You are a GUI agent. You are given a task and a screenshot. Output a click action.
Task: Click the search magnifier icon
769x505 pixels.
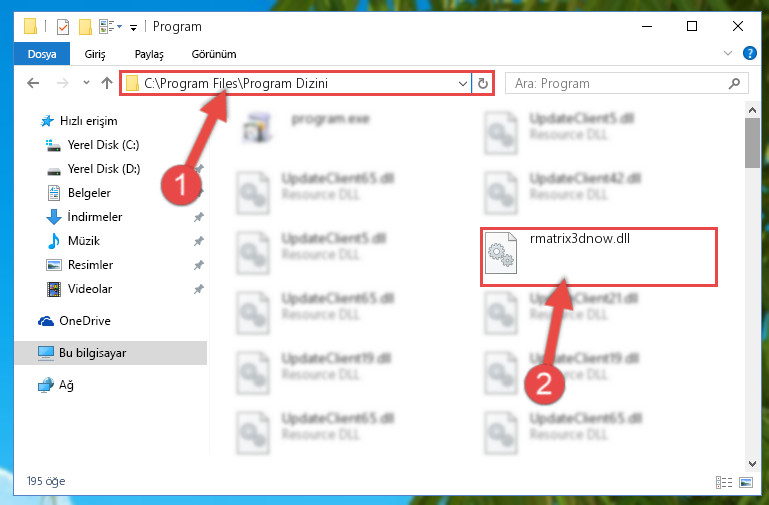click(x=734, y=83)
